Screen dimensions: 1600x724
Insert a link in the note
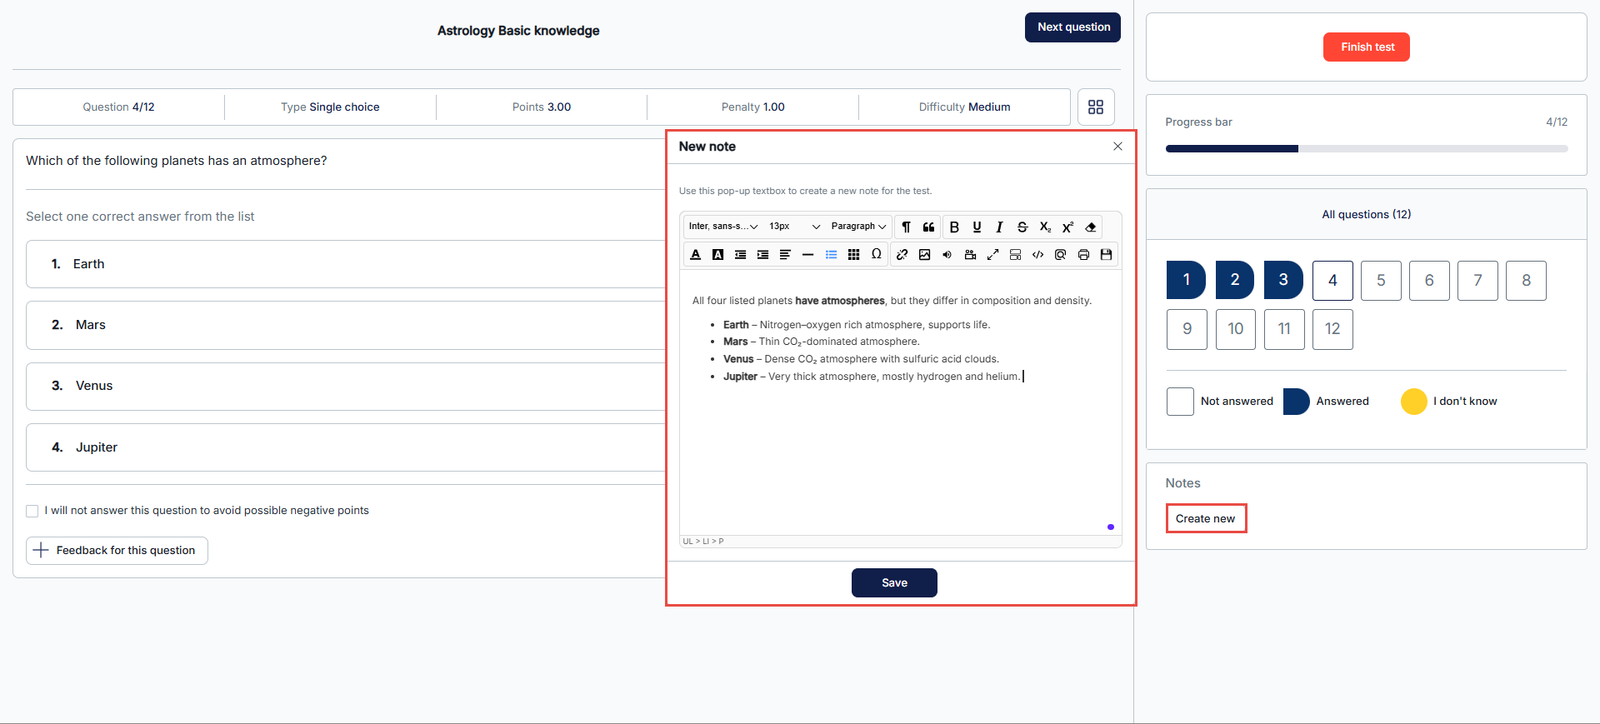click(x=902, y=255)
